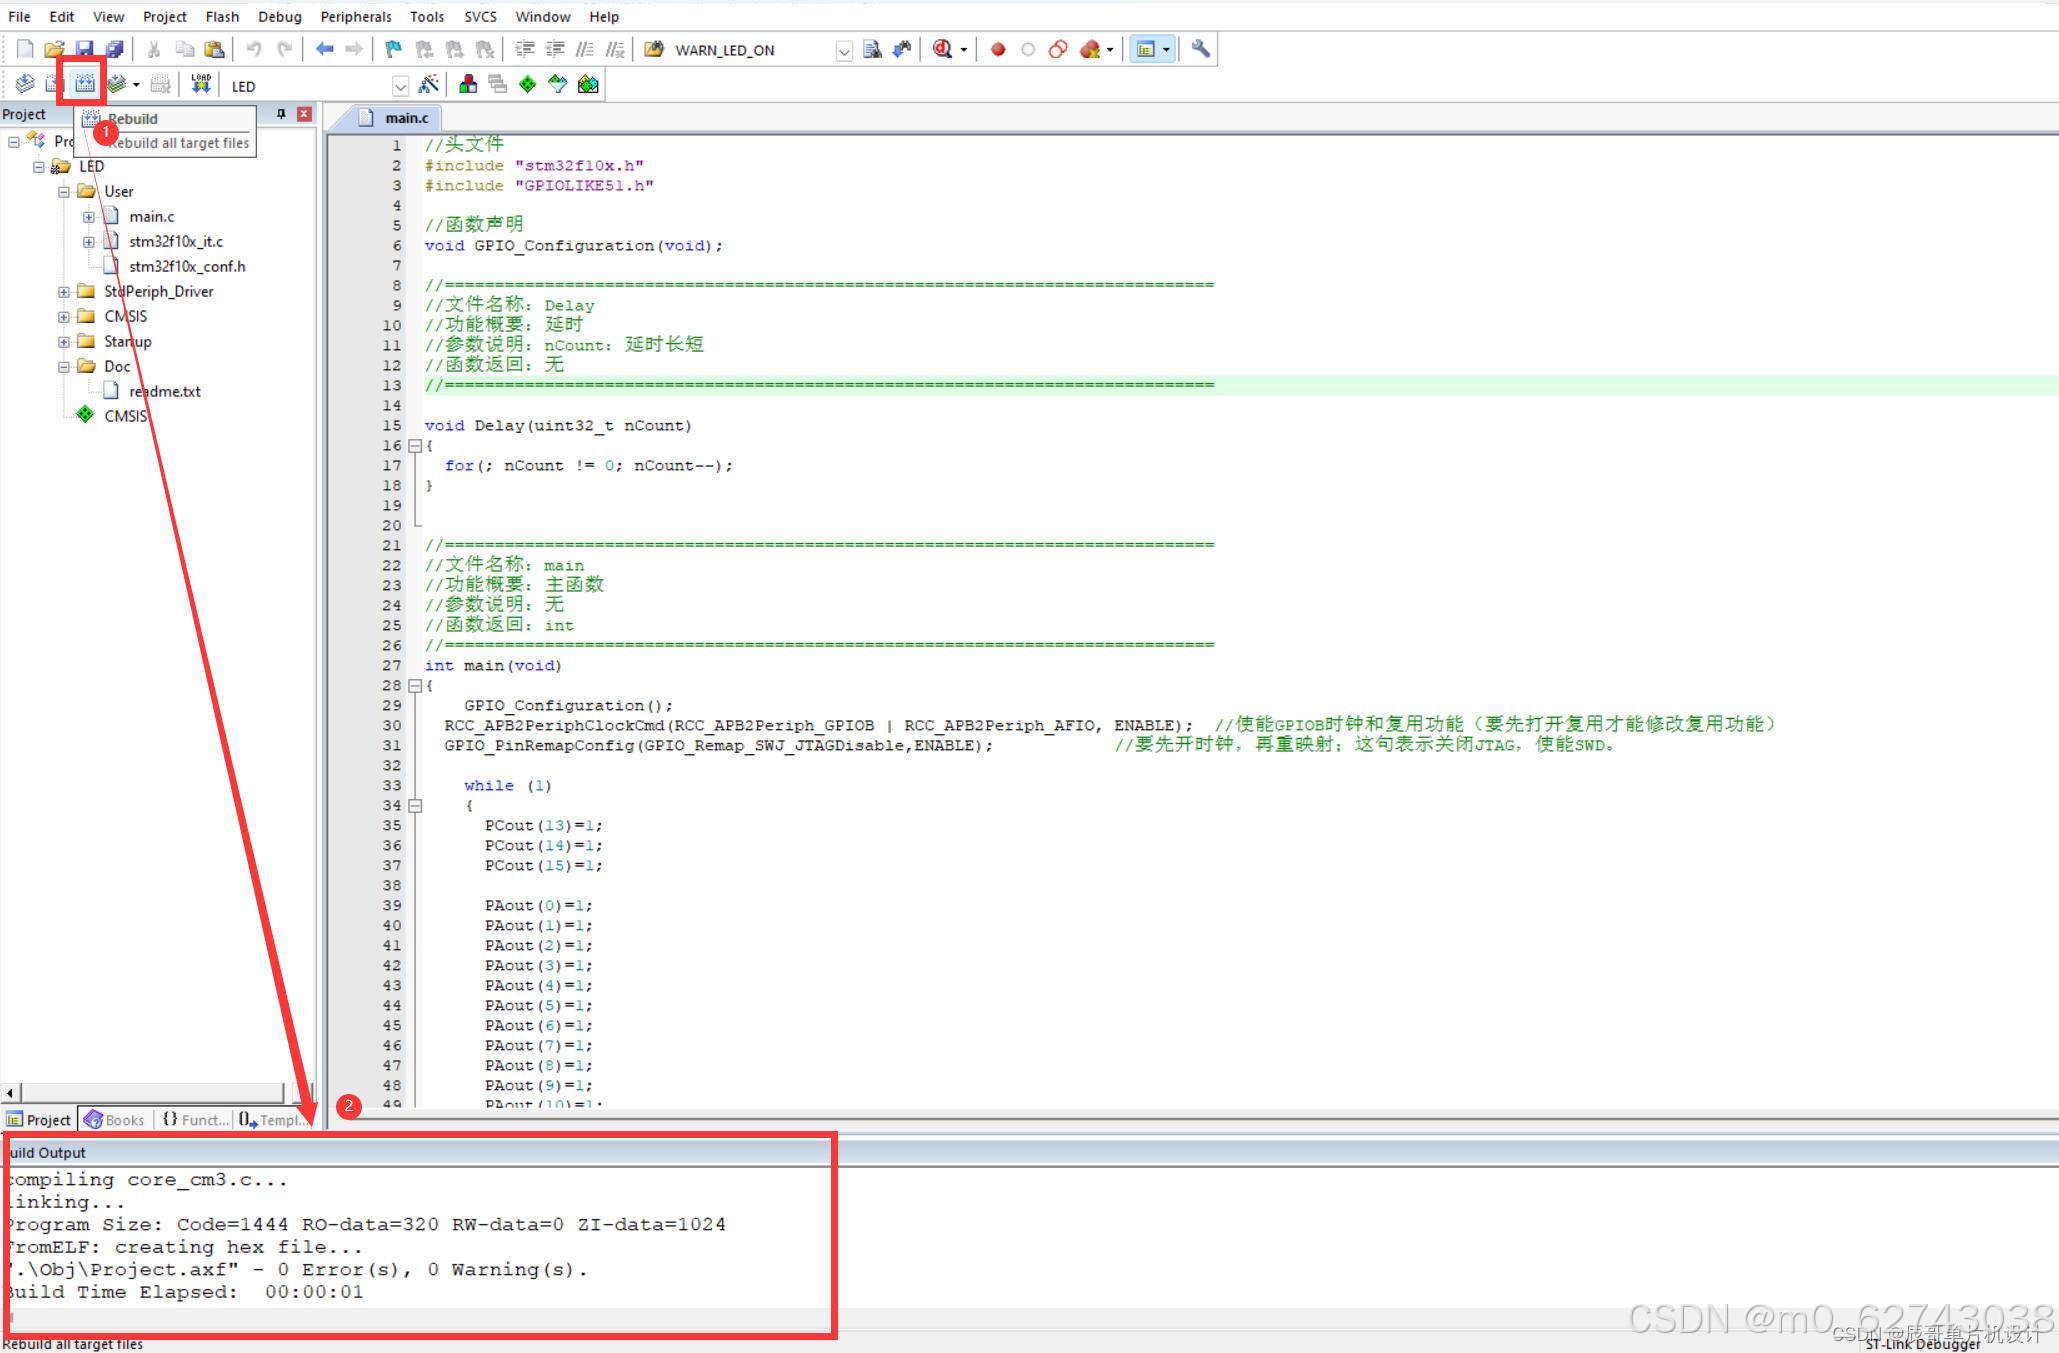
Task: Open Options for Target magic wand icon
Action: (x=429, y=84)
